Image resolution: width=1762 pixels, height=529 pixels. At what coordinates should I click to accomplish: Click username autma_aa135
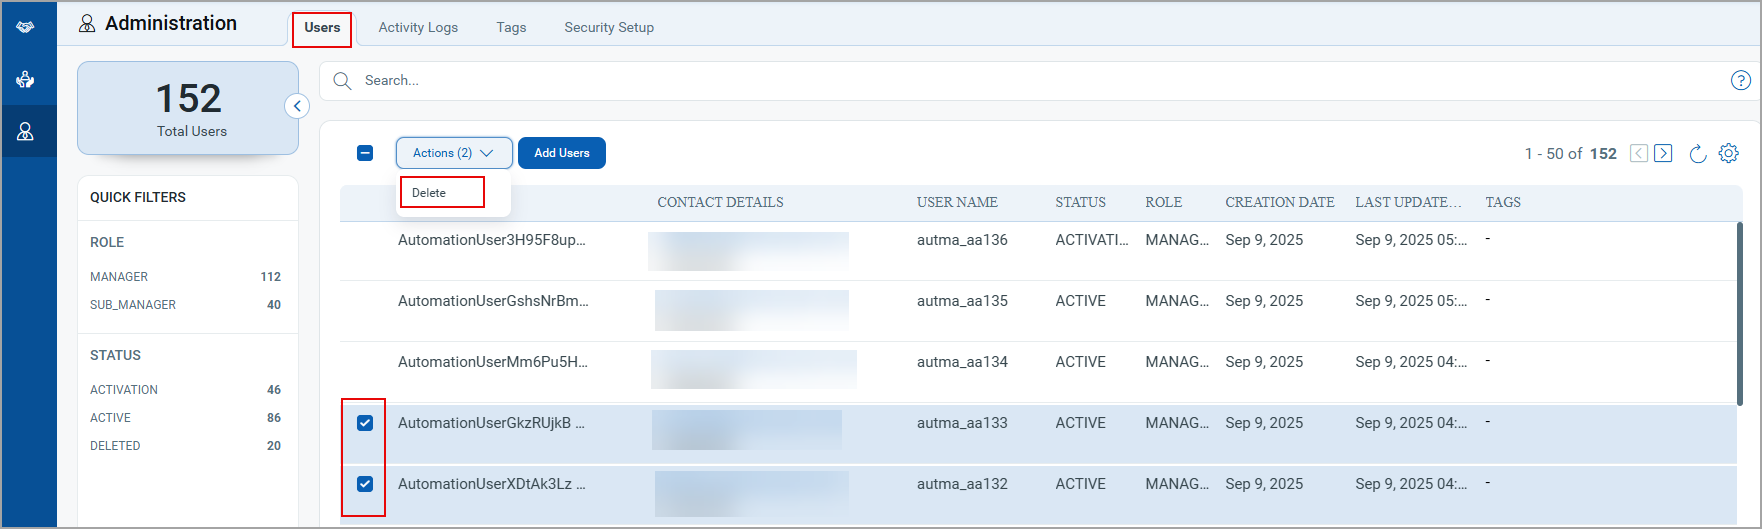click(x=962, y=301)
